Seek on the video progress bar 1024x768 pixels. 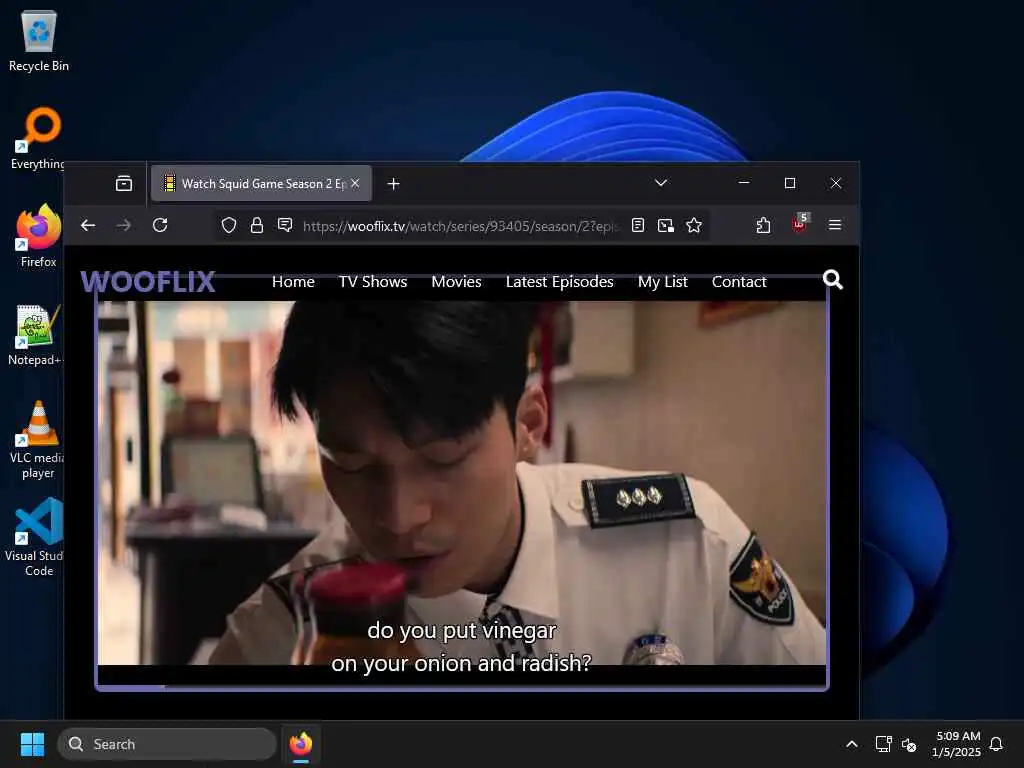(462, 686)
